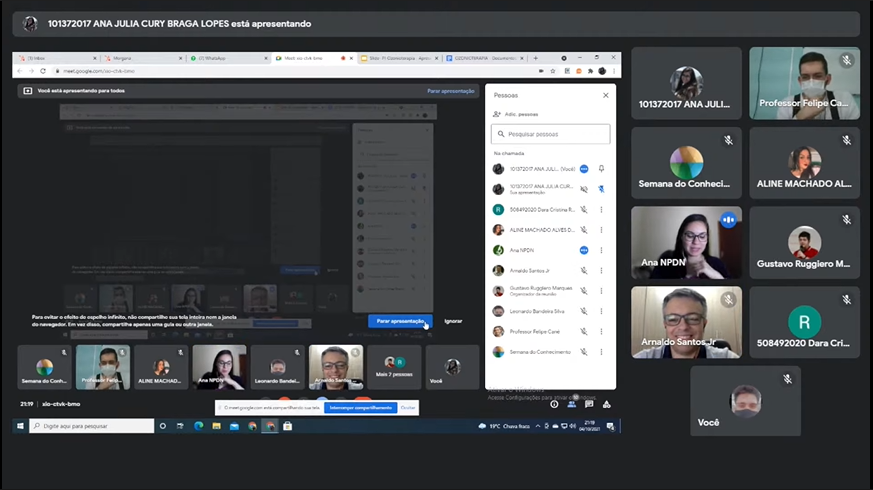Open the meeting details info icon
The image size is (873, 490).
pos(554,404)
